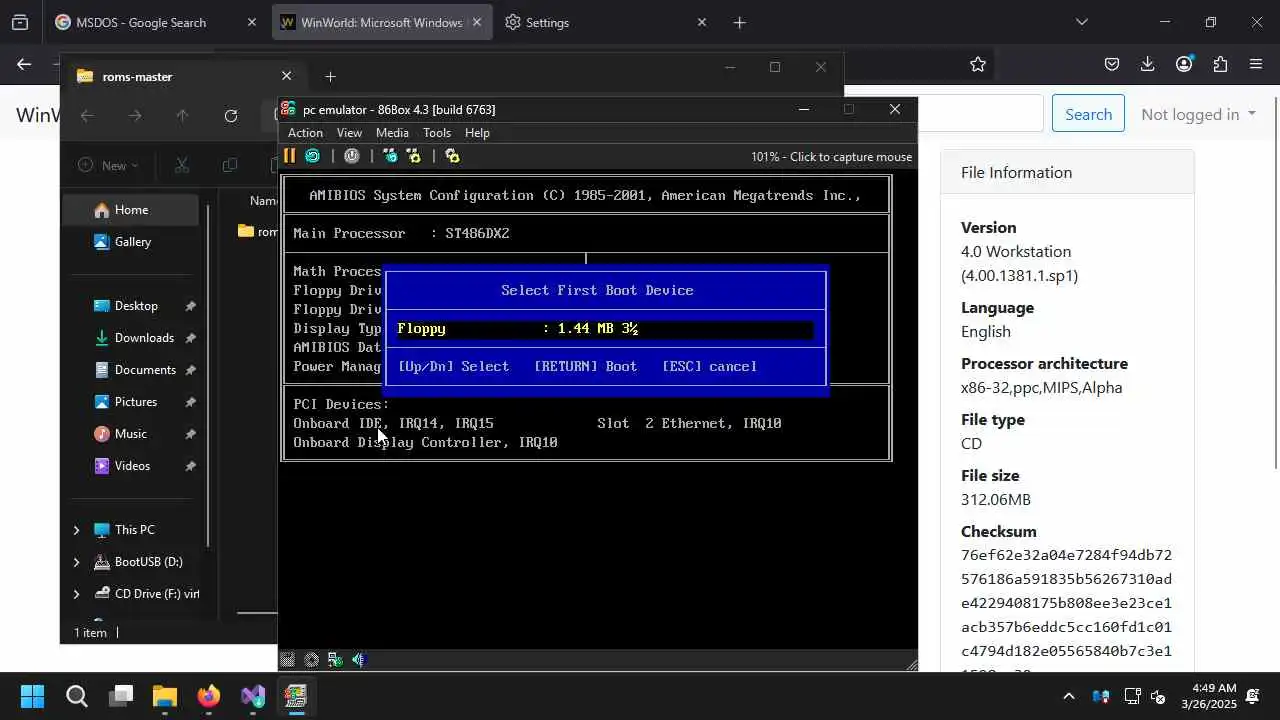This screenshot has width=1280, height=720.
Task: Pause the 86Box emulation
Action: 289,156
